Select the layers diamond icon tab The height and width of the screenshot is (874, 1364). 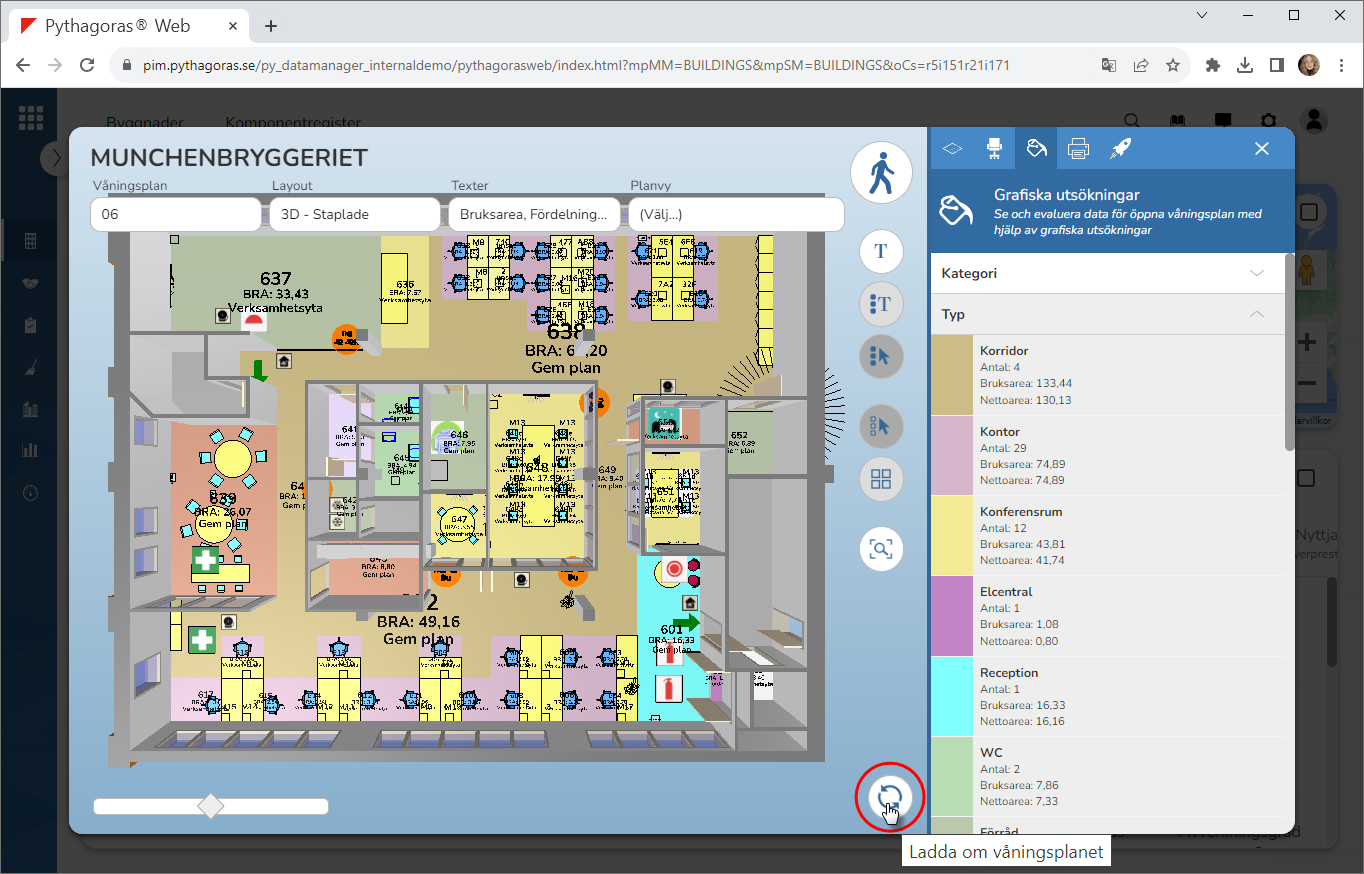pos(952,148)
